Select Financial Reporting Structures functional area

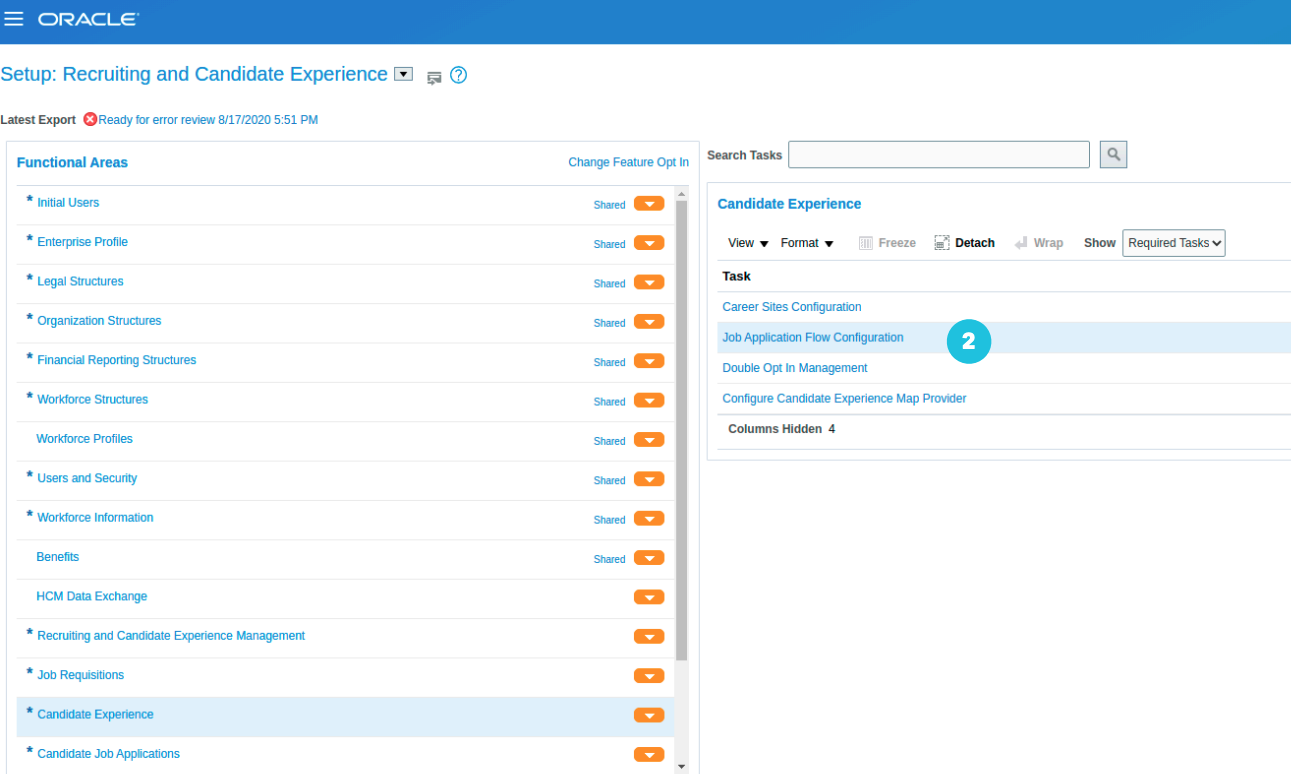point(117,360)
